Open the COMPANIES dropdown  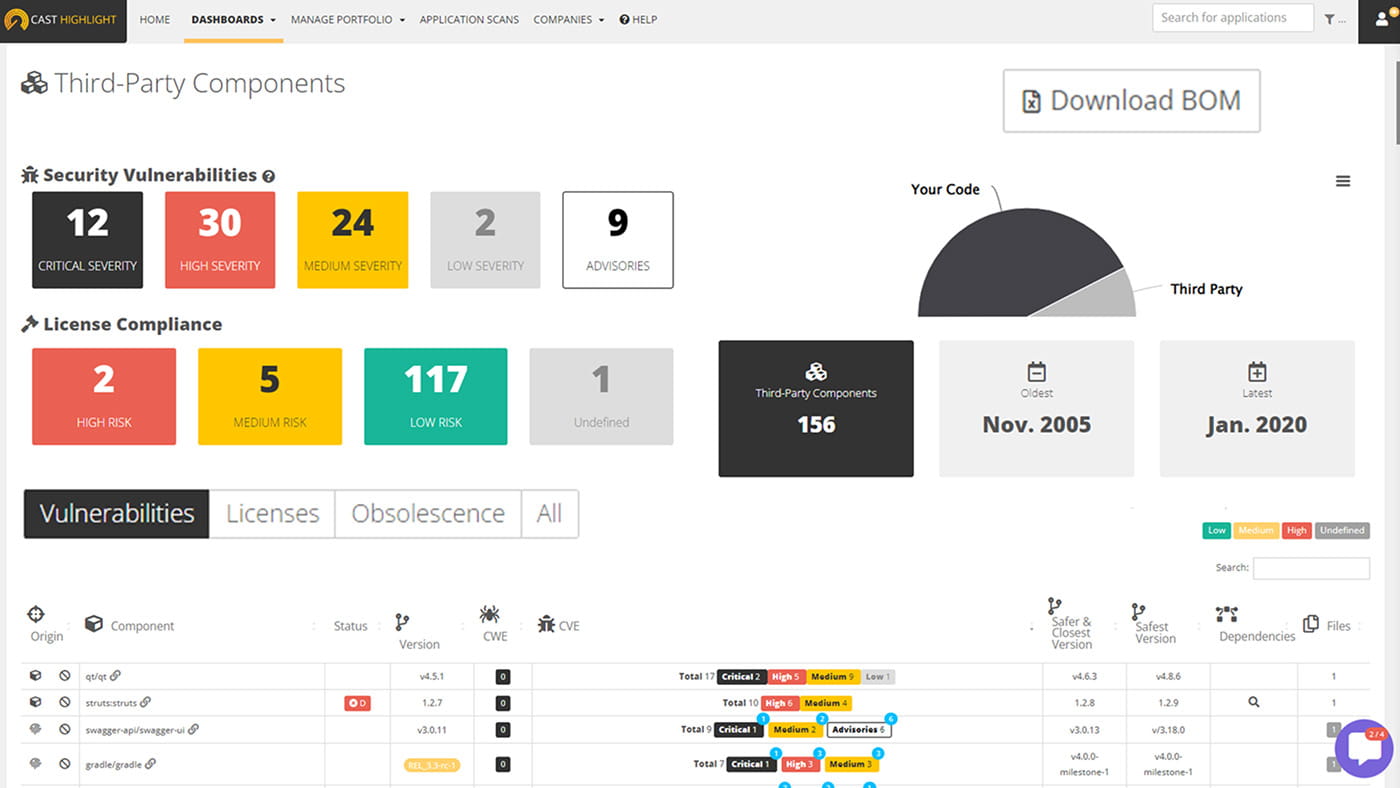(568, 19)
